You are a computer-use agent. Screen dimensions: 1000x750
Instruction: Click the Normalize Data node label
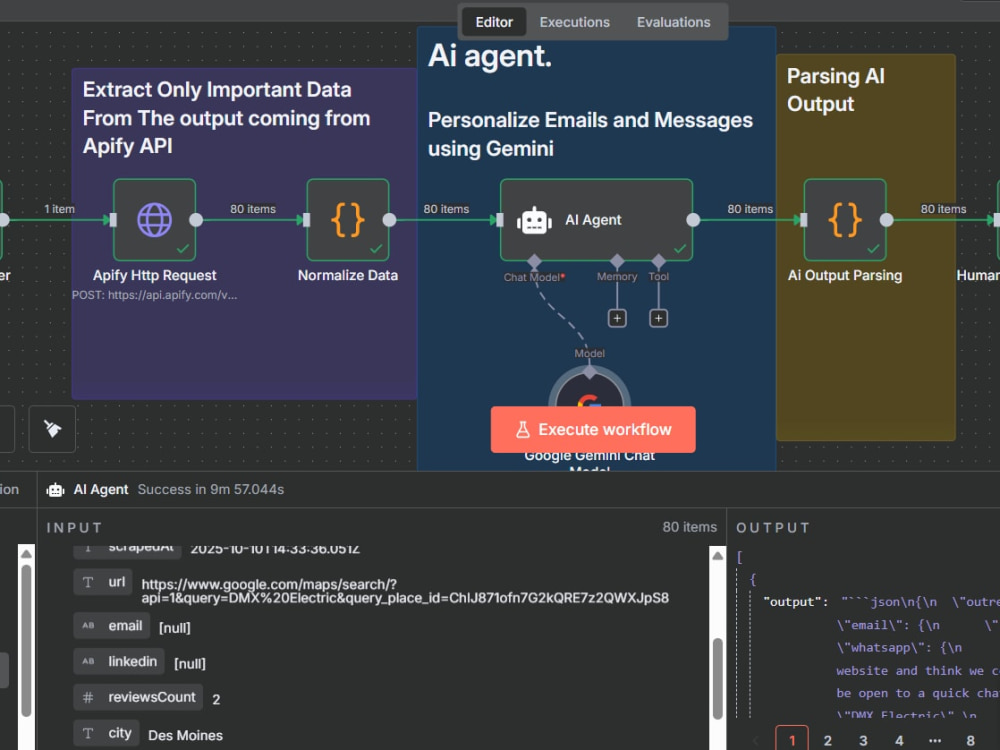click(x=348, y=276)
